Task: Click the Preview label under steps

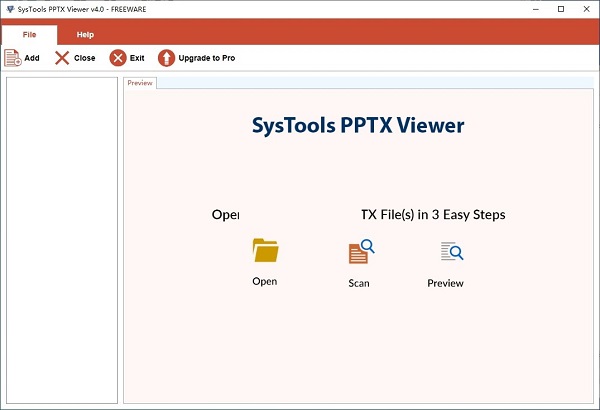Action: tap(445, 283)
